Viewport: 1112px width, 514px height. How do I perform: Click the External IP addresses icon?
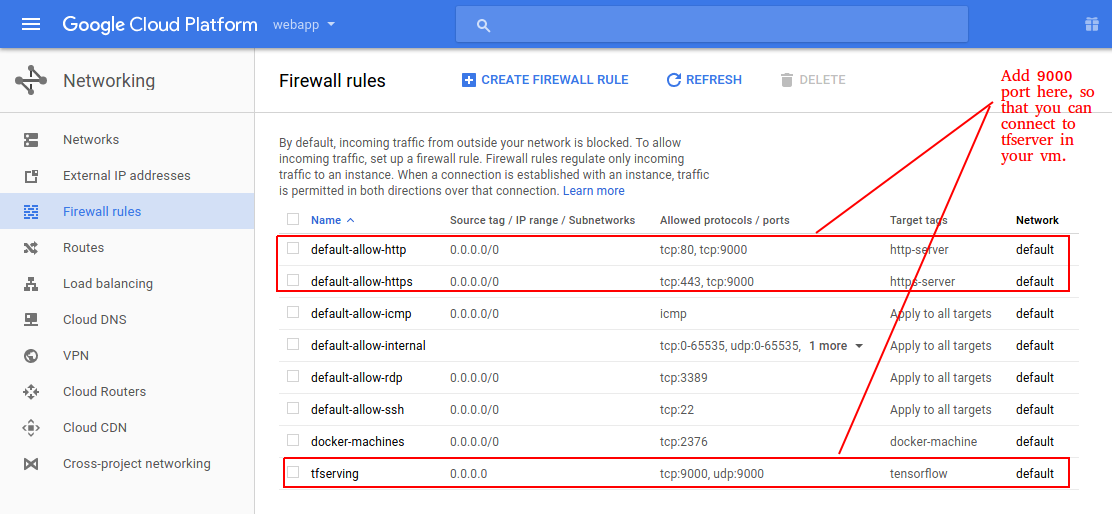(30, 176)
